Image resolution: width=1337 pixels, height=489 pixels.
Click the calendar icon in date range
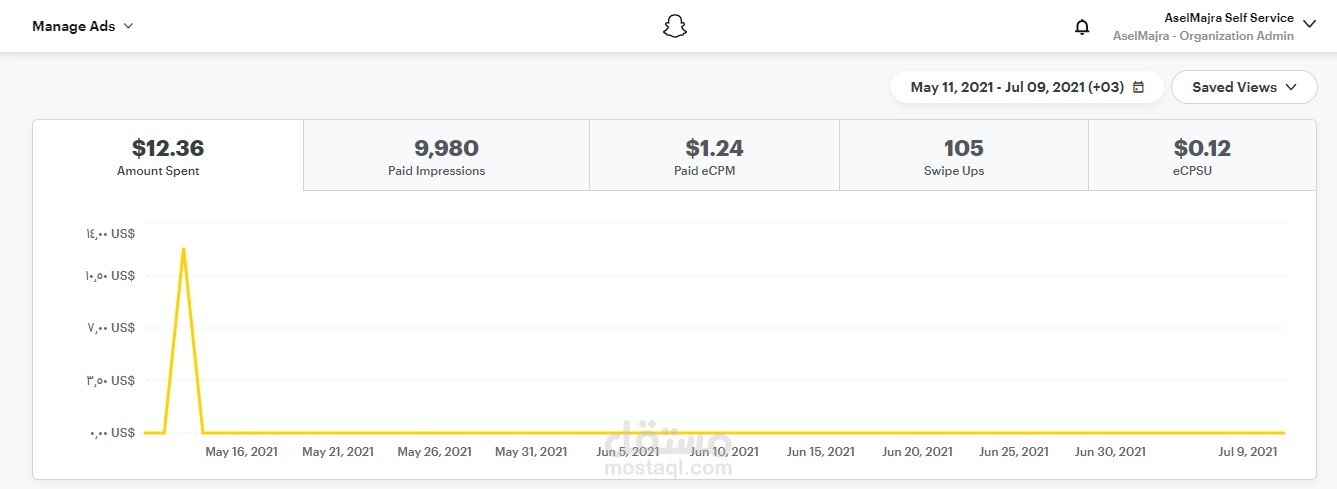tap(1138, 87)
